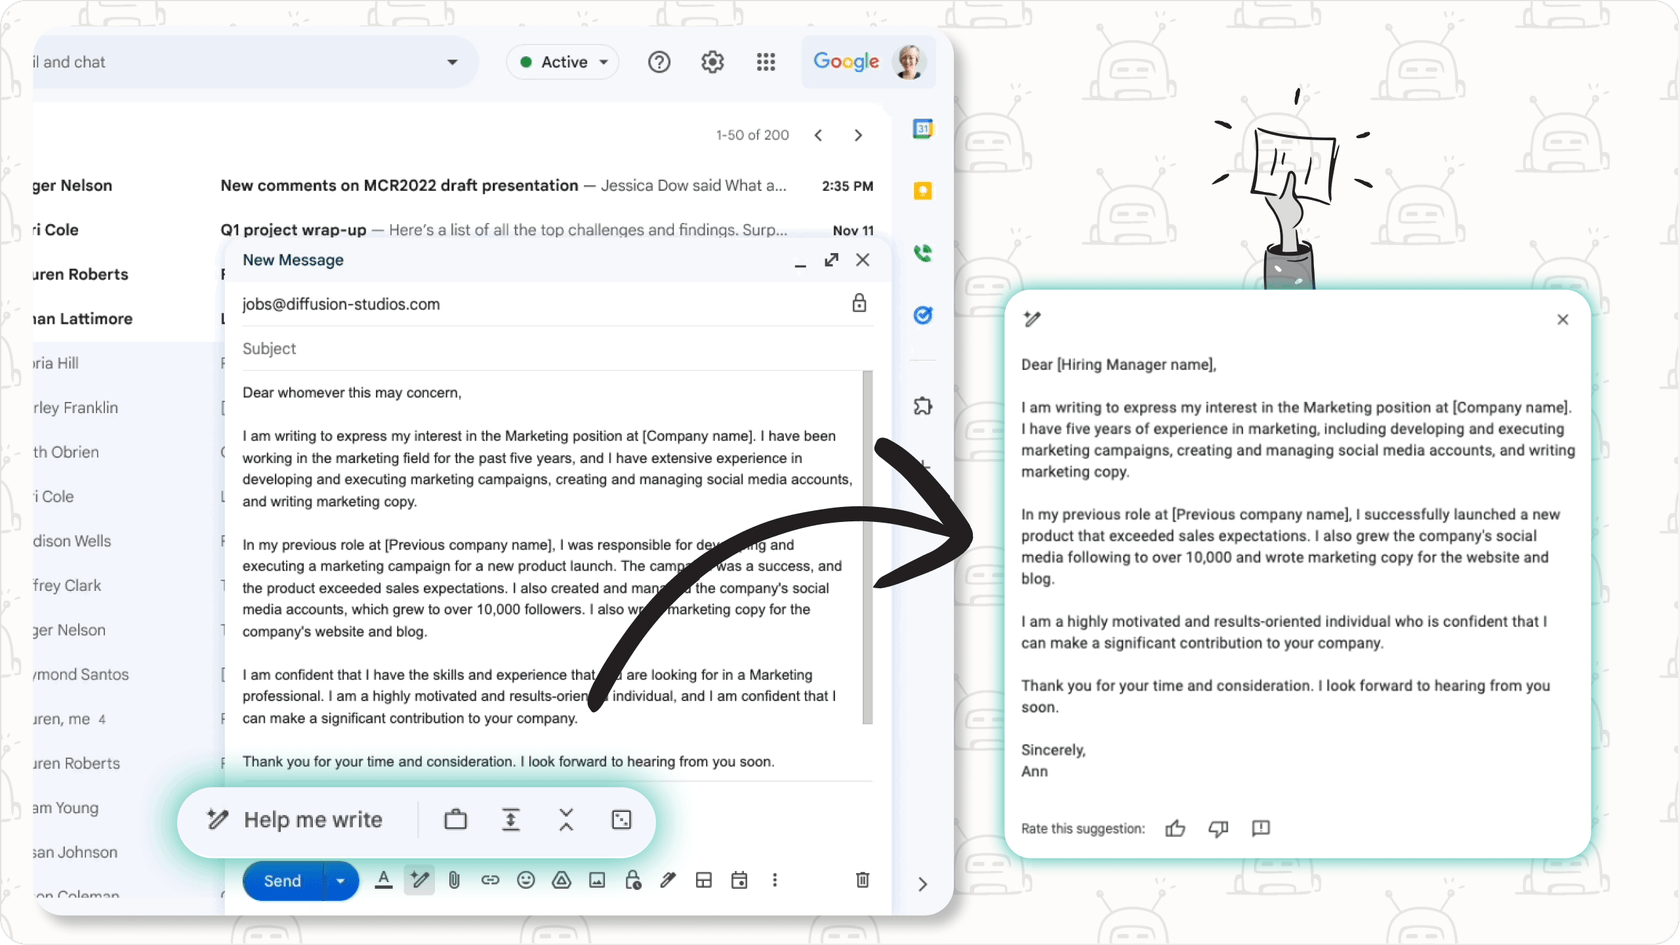Toggle confidential mode for the email
The height and width of the screenshot is (945, 1680).
coord(633,880)
